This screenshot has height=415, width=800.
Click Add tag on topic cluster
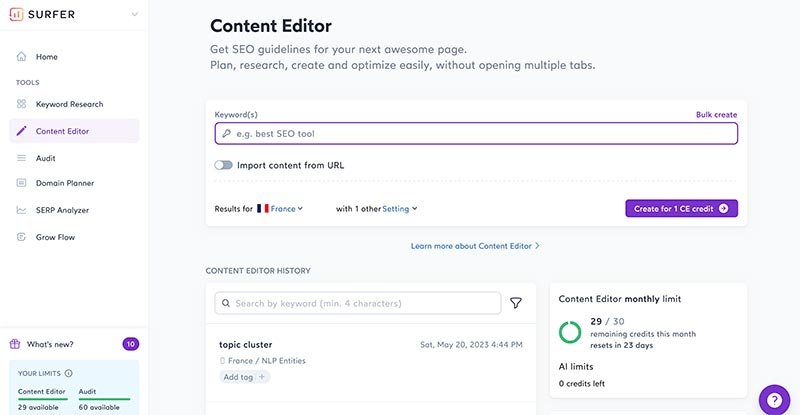coord(244,377)
